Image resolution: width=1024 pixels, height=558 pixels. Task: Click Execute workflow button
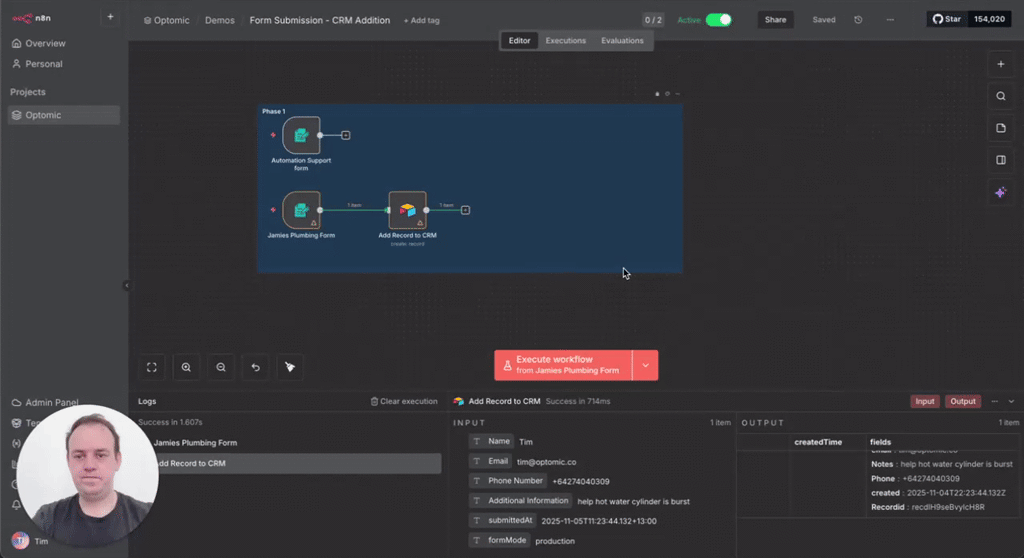tap(563, 365)
